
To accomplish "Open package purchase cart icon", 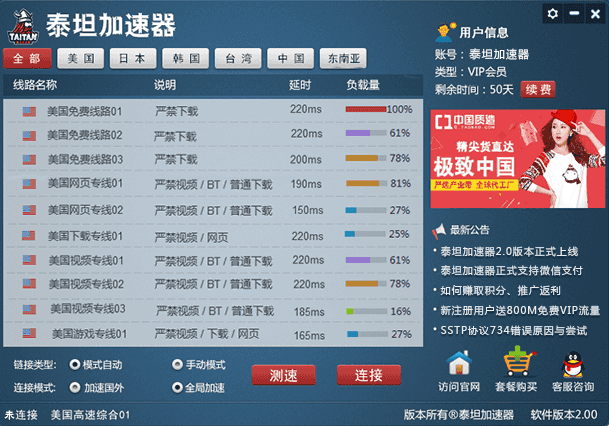I will (519, 362).
